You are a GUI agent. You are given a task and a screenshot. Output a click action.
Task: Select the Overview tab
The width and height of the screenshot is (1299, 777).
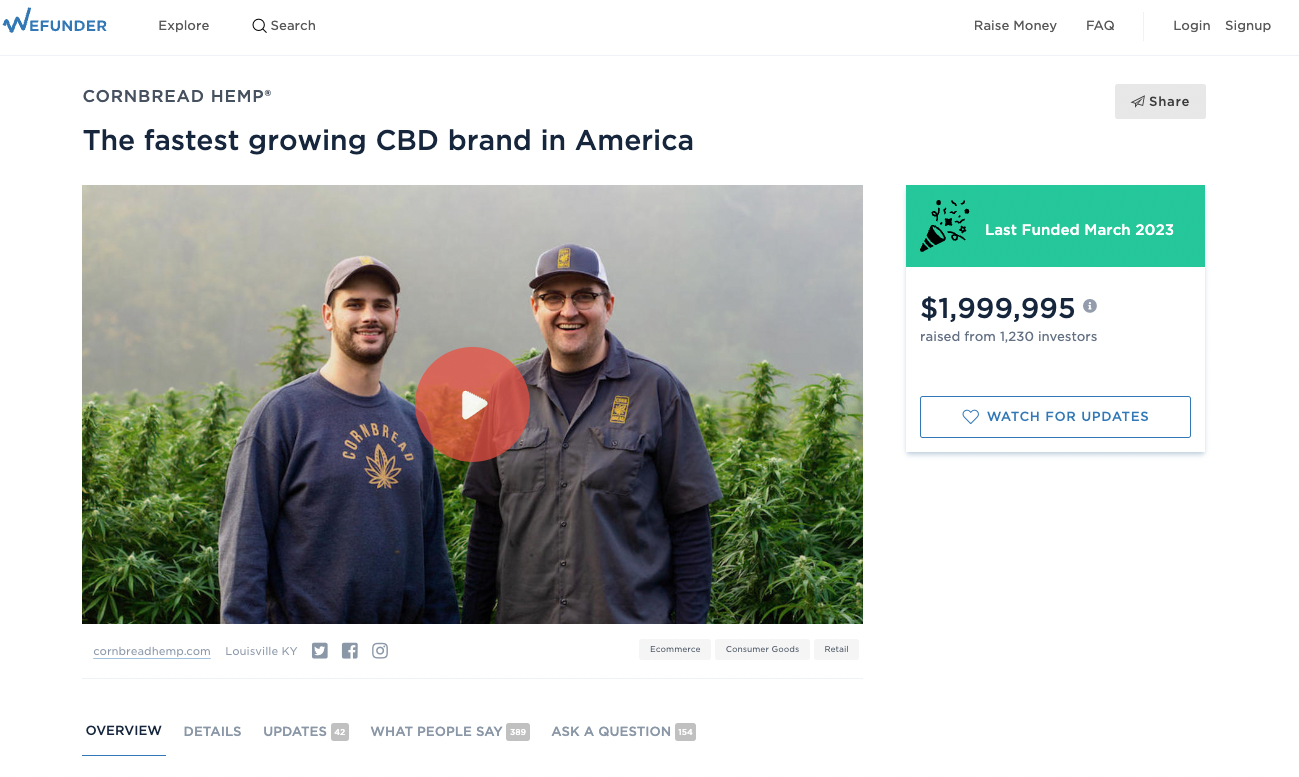coord(124,731)
